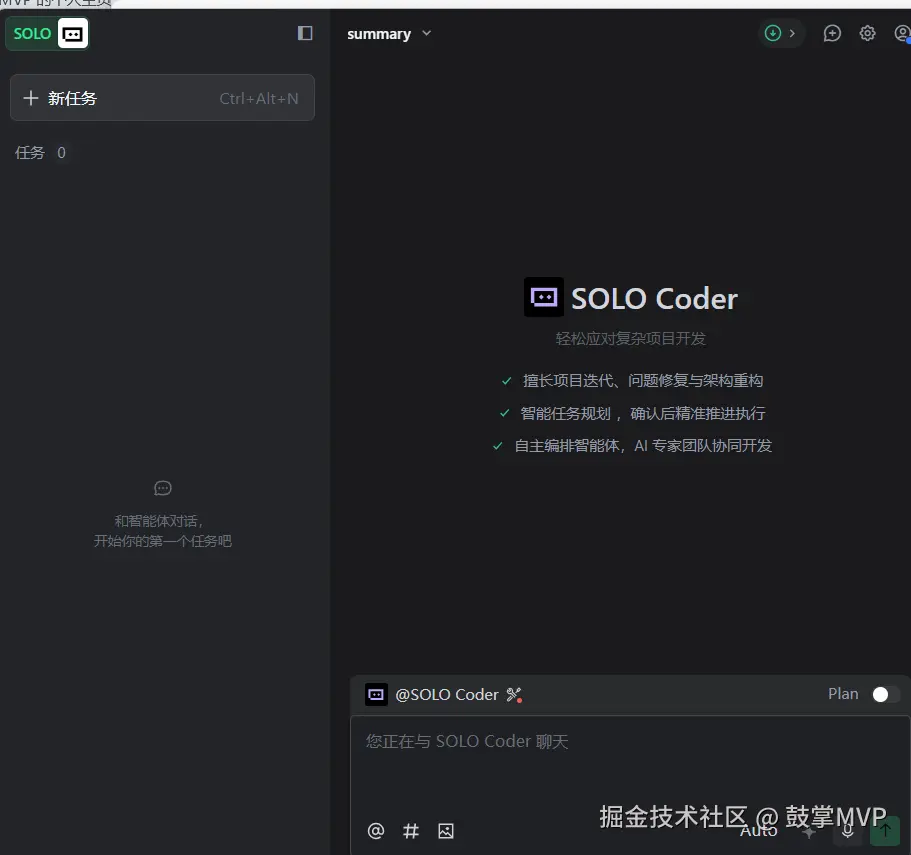Image resolution: width=911 pixels, height=855 pixels.
Task: Click the SOLO Coder robot icon in header
Action: pyautogui.click(x=73, y=34)
